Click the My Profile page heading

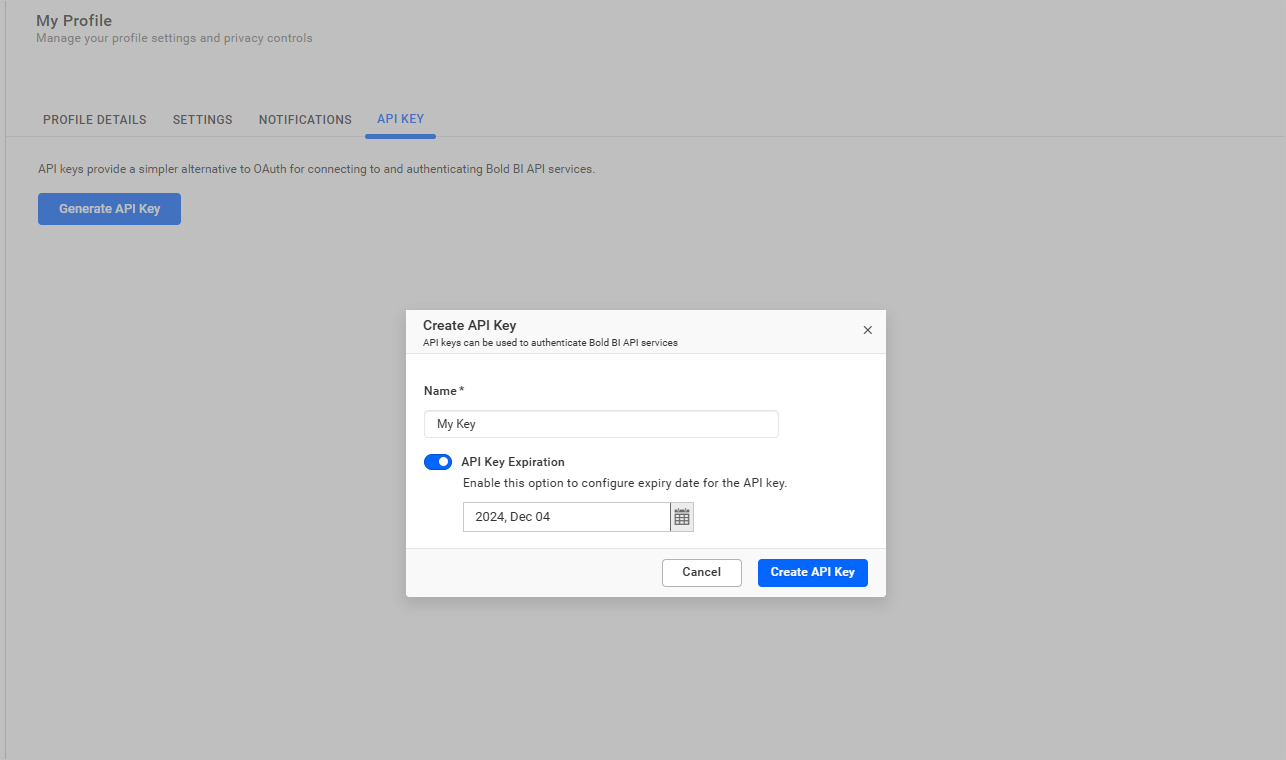[x=73, y=20]
